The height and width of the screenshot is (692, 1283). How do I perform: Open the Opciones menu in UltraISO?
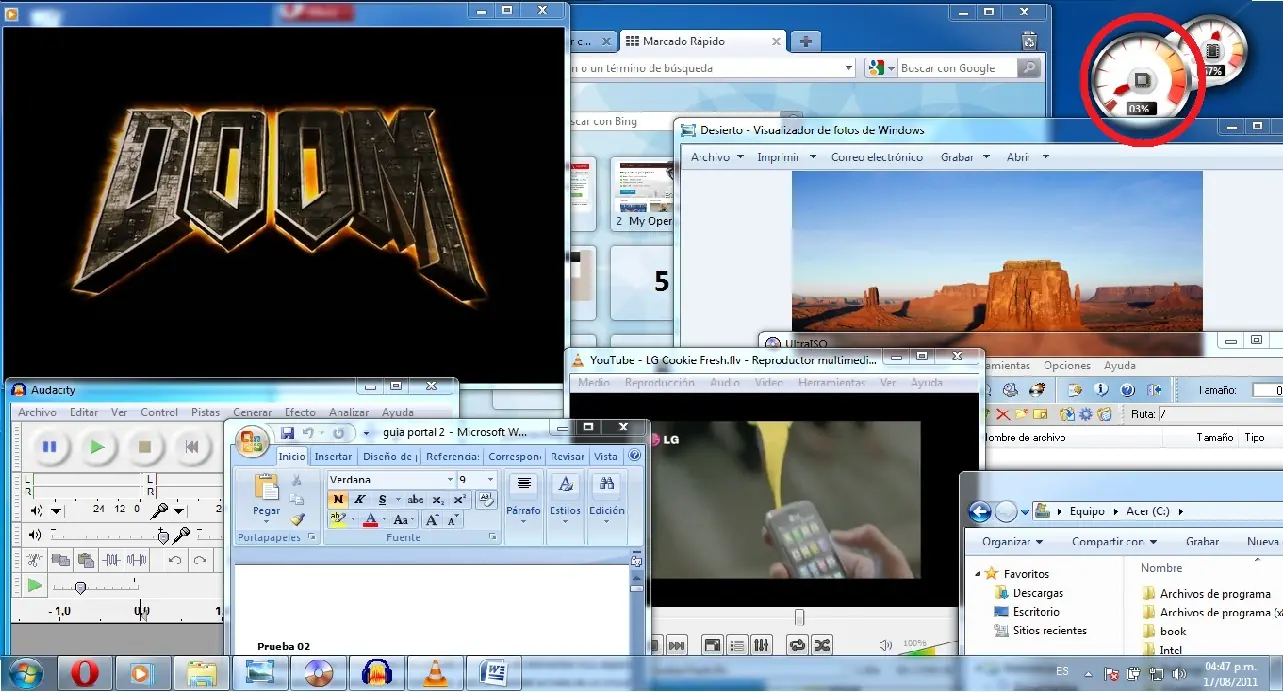point(1067,365)
